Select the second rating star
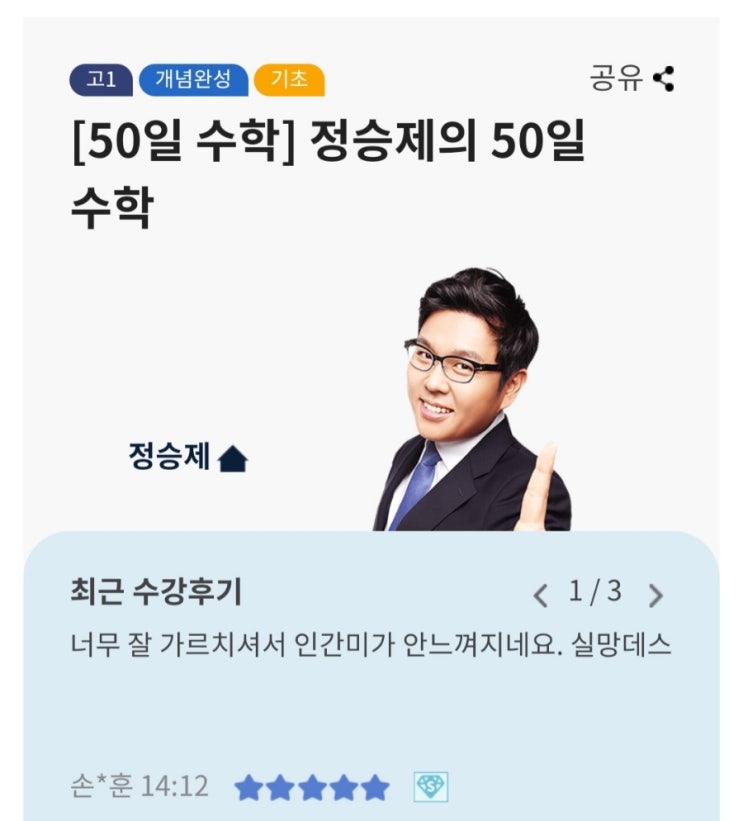 pyautogui.click(x=280, y=787)
